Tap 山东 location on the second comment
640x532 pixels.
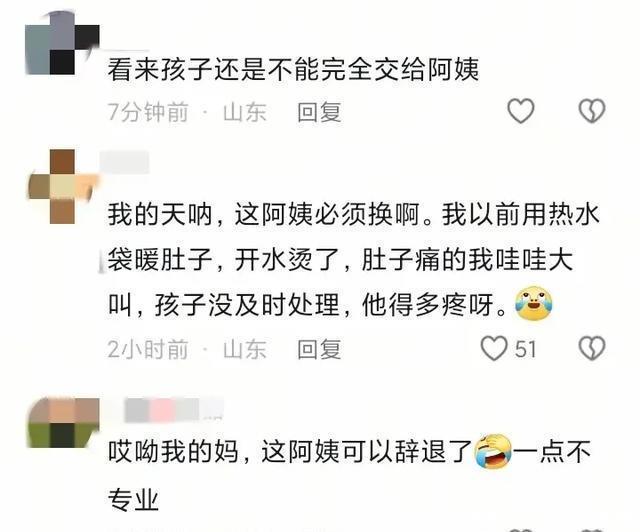(x=244, y=349)
